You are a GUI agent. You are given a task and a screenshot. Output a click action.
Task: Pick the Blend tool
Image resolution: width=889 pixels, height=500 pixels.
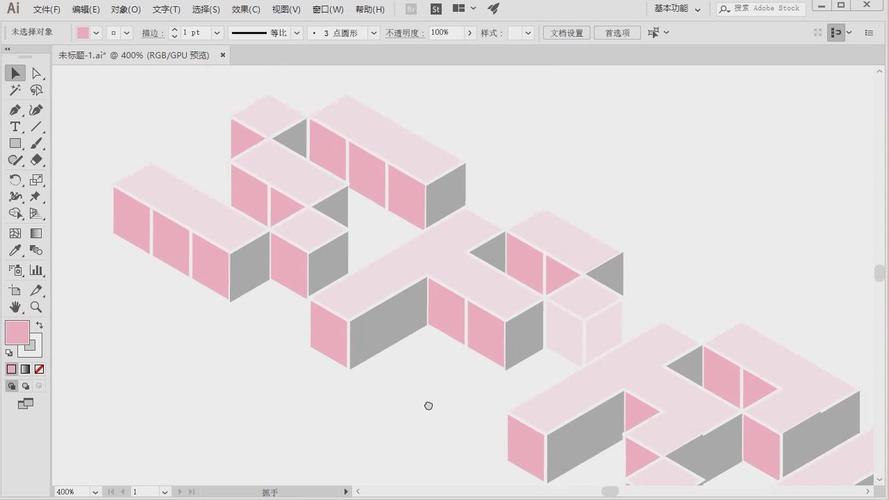(x=36, y=250)
